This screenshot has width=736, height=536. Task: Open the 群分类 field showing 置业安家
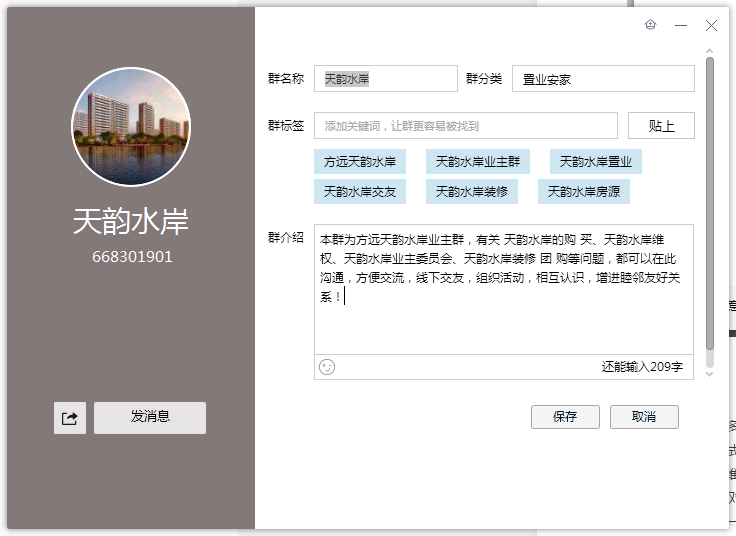(x=603, y=79)
